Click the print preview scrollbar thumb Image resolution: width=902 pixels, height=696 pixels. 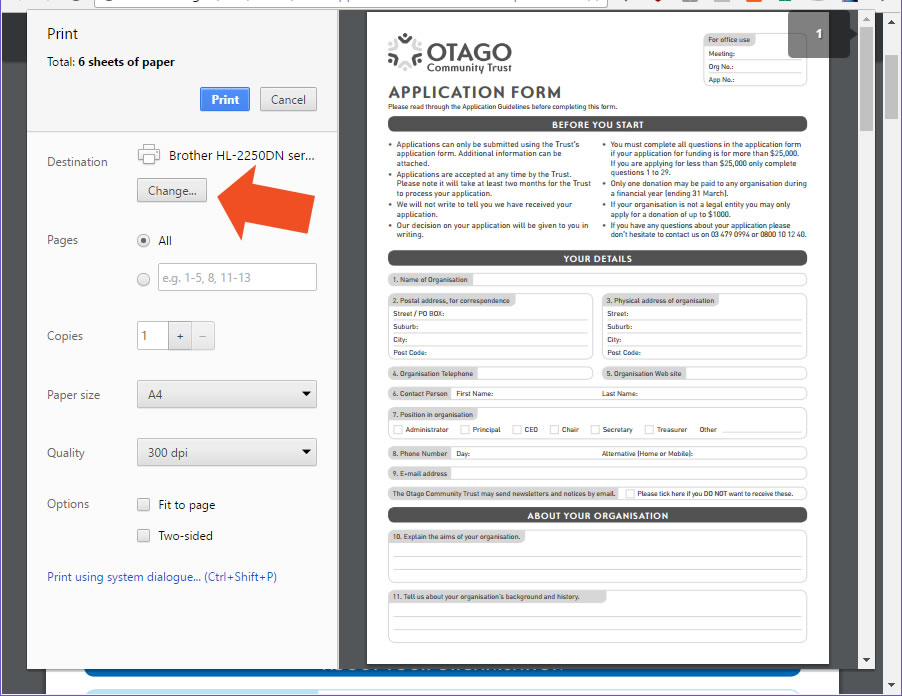tap(865, 80)
